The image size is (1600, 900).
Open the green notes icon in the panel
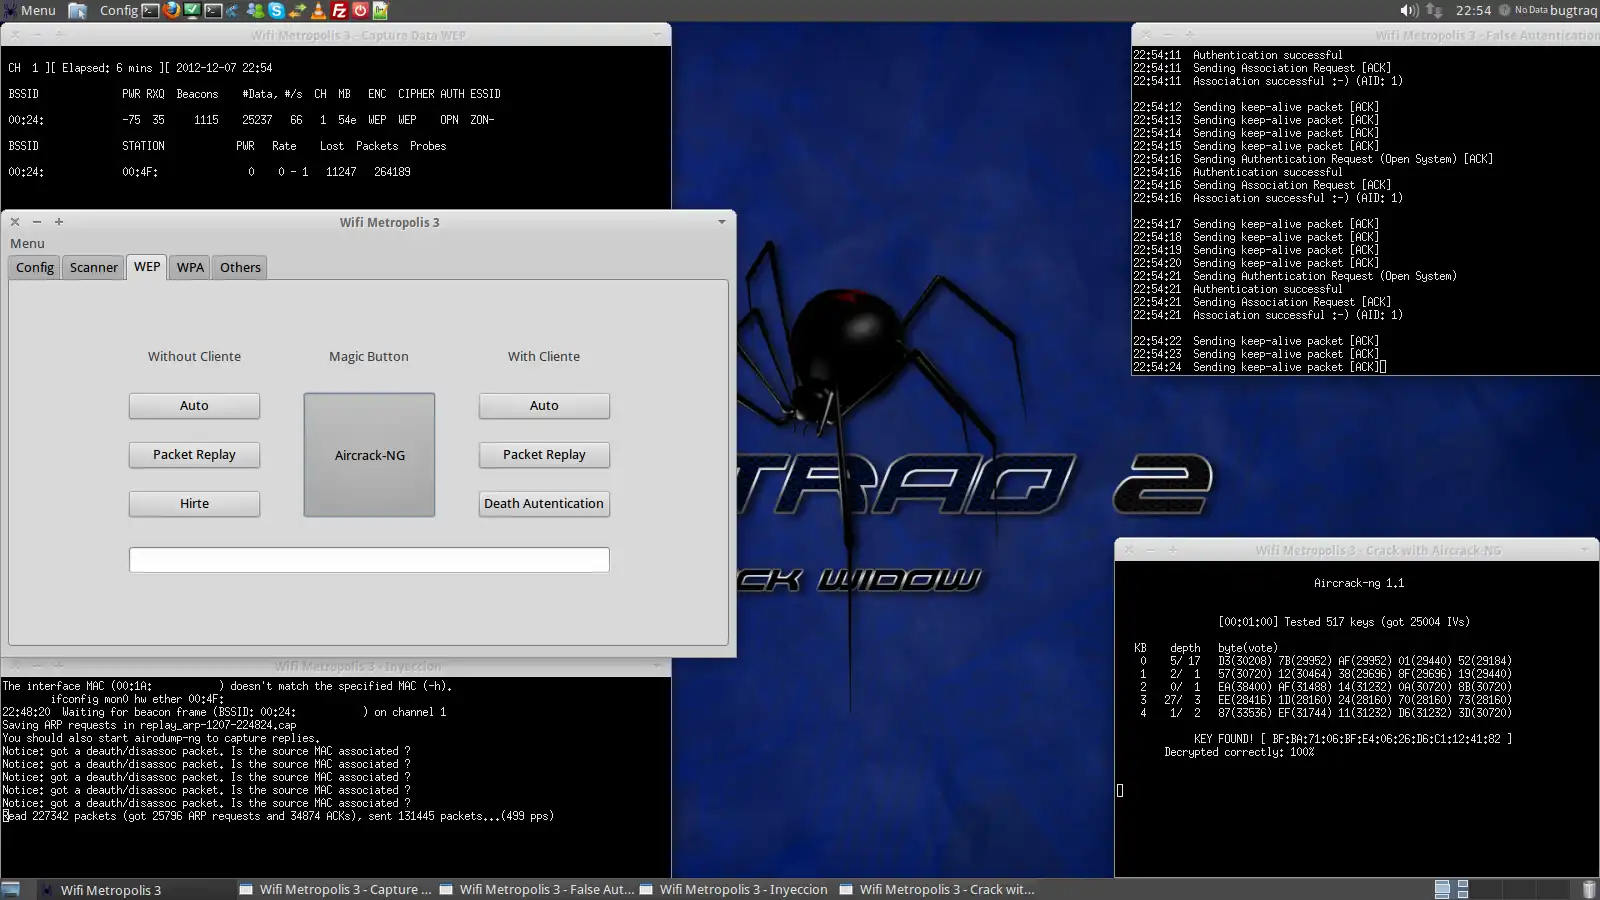click(381, 10)
